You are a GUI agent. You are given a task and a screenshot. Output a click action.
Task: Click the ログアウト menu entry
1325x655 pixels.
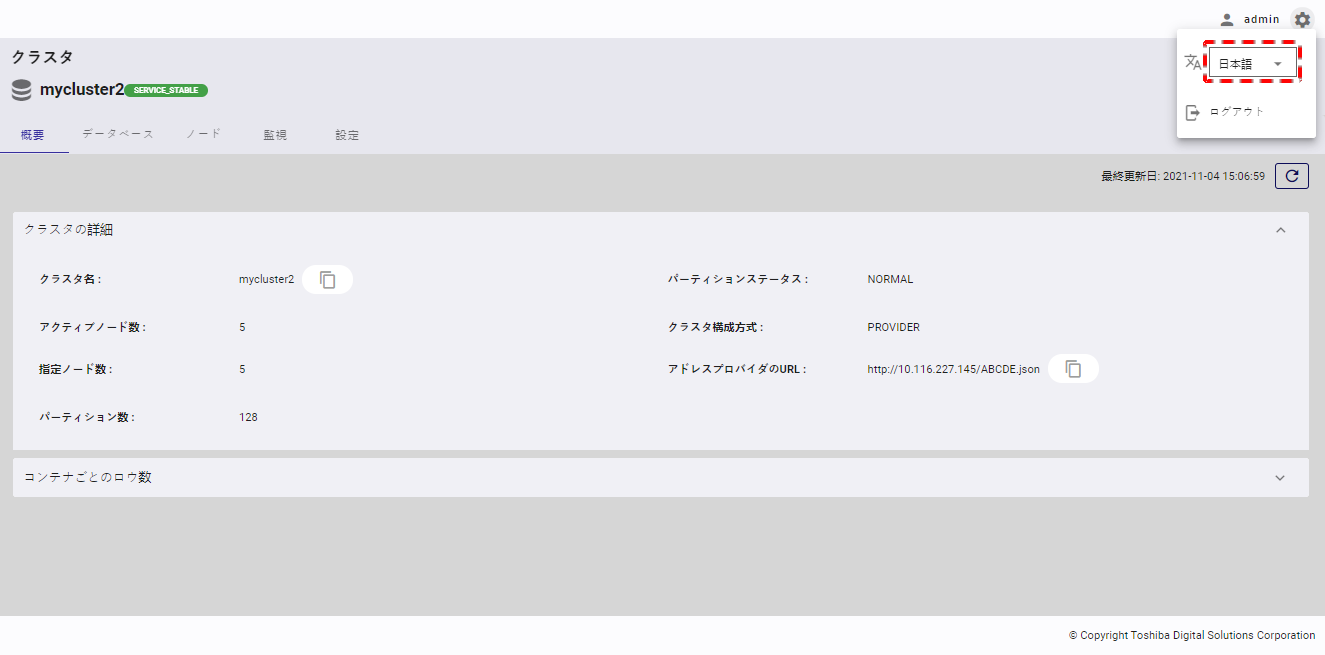coord(1237,112)
